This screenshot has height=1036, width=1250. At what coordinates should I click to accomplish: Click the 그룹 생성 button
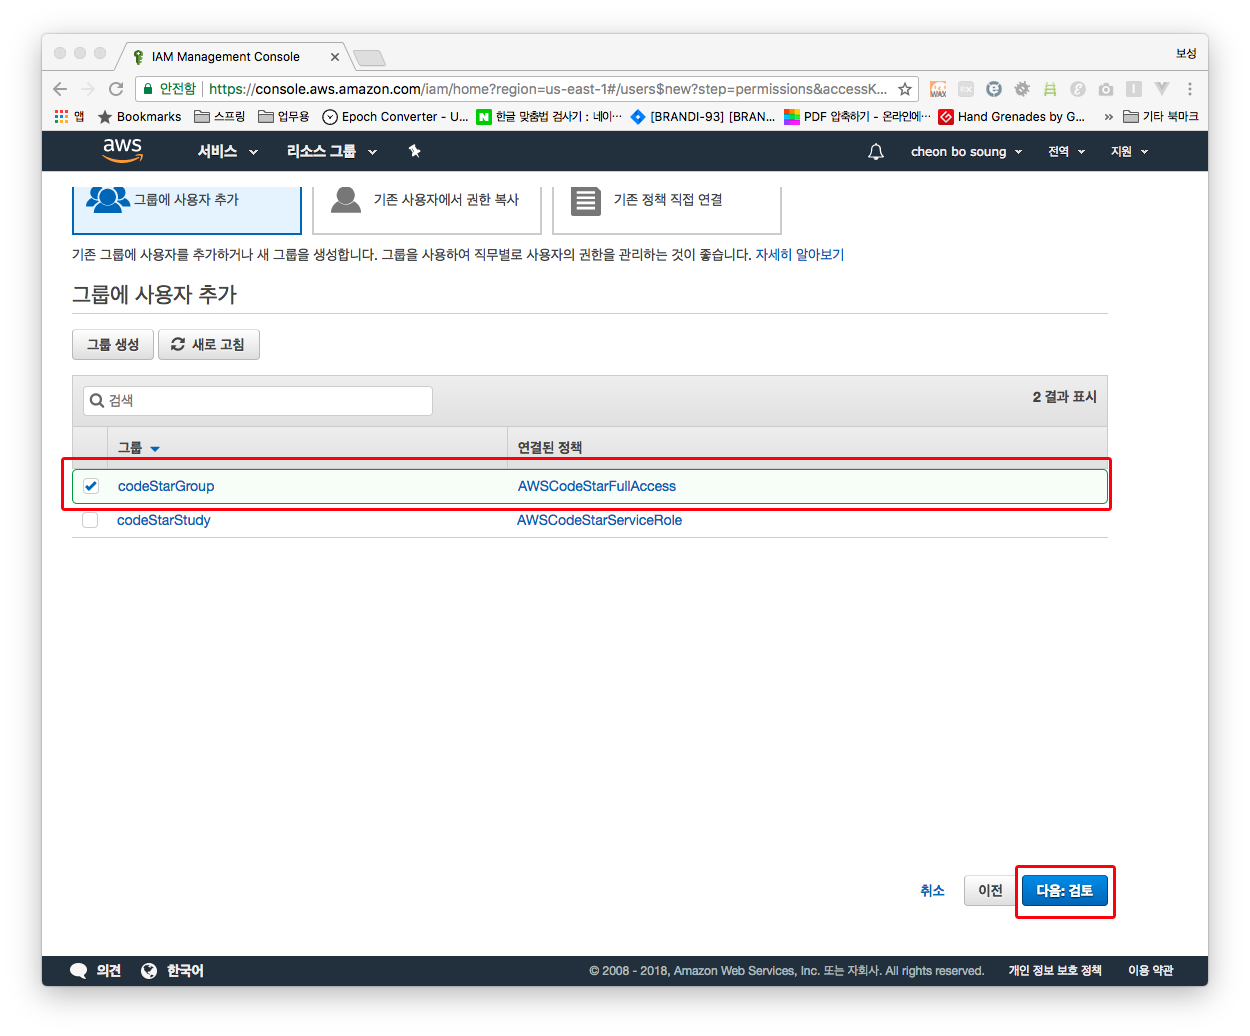(113, 345)
